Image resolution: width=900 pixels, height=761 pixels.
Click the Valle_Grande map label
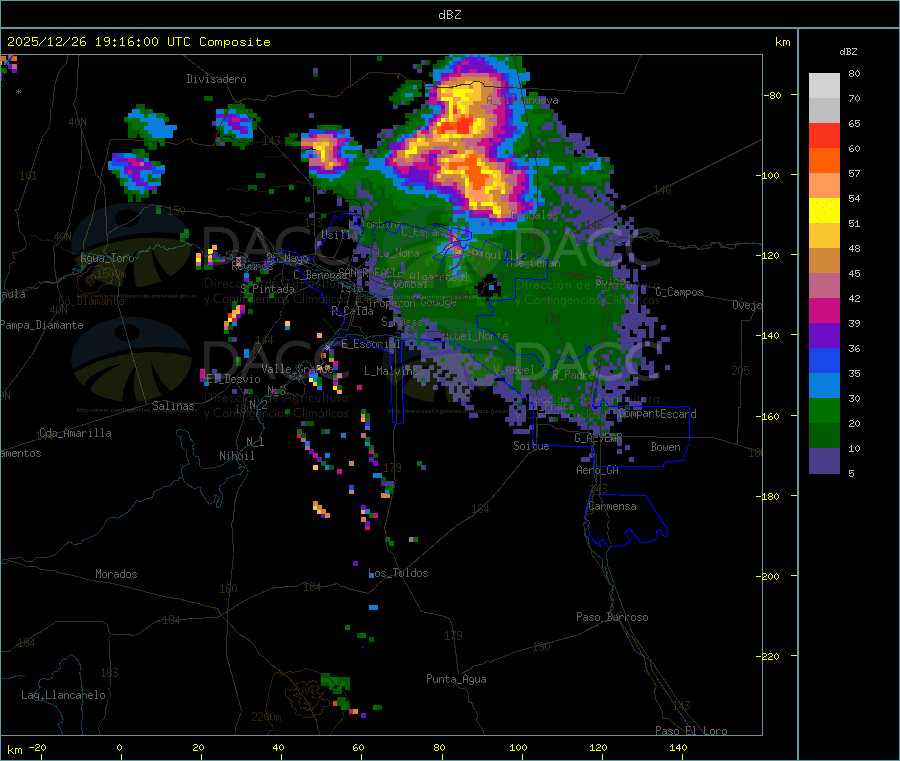point(297,369)
